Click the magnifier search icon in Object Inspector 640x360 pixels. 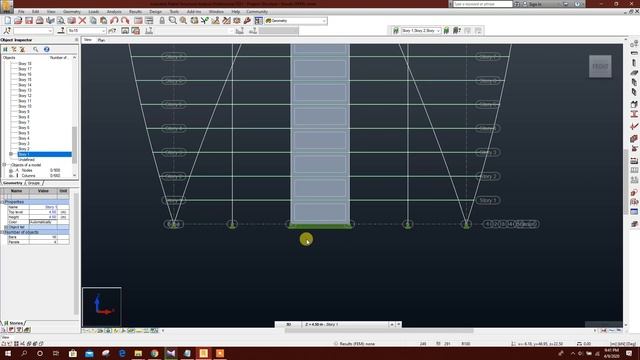36,49
